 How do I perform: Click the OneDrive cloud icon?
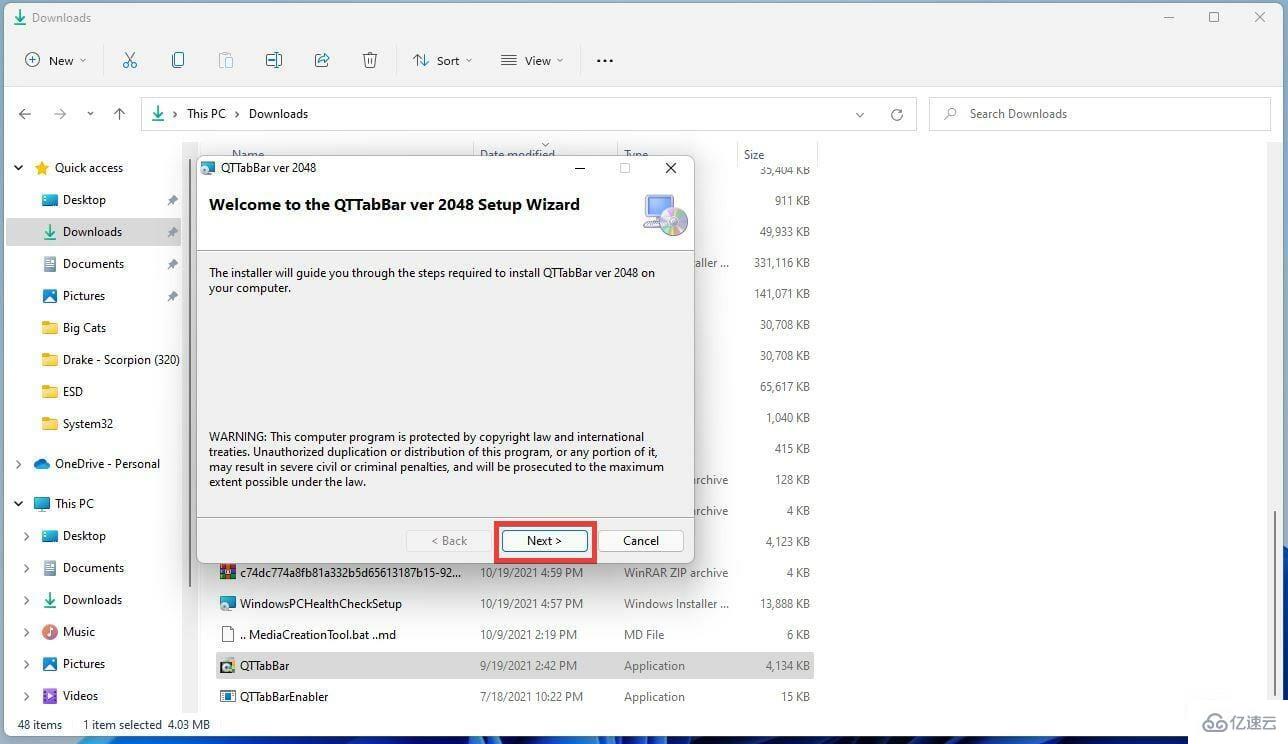pos(42,464)
